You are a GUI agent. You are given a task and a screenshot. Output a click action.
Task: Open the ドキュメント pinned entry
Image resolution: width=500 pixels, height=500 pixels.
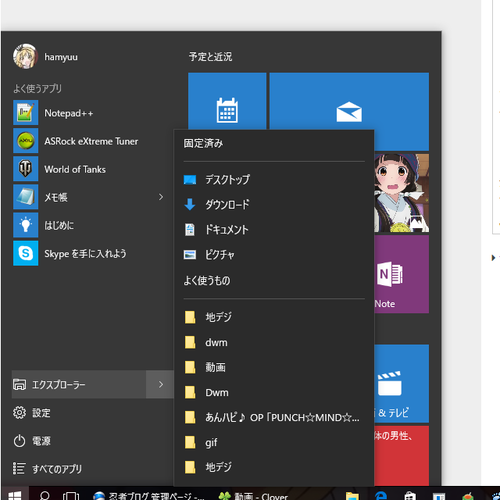coord(273,230)
